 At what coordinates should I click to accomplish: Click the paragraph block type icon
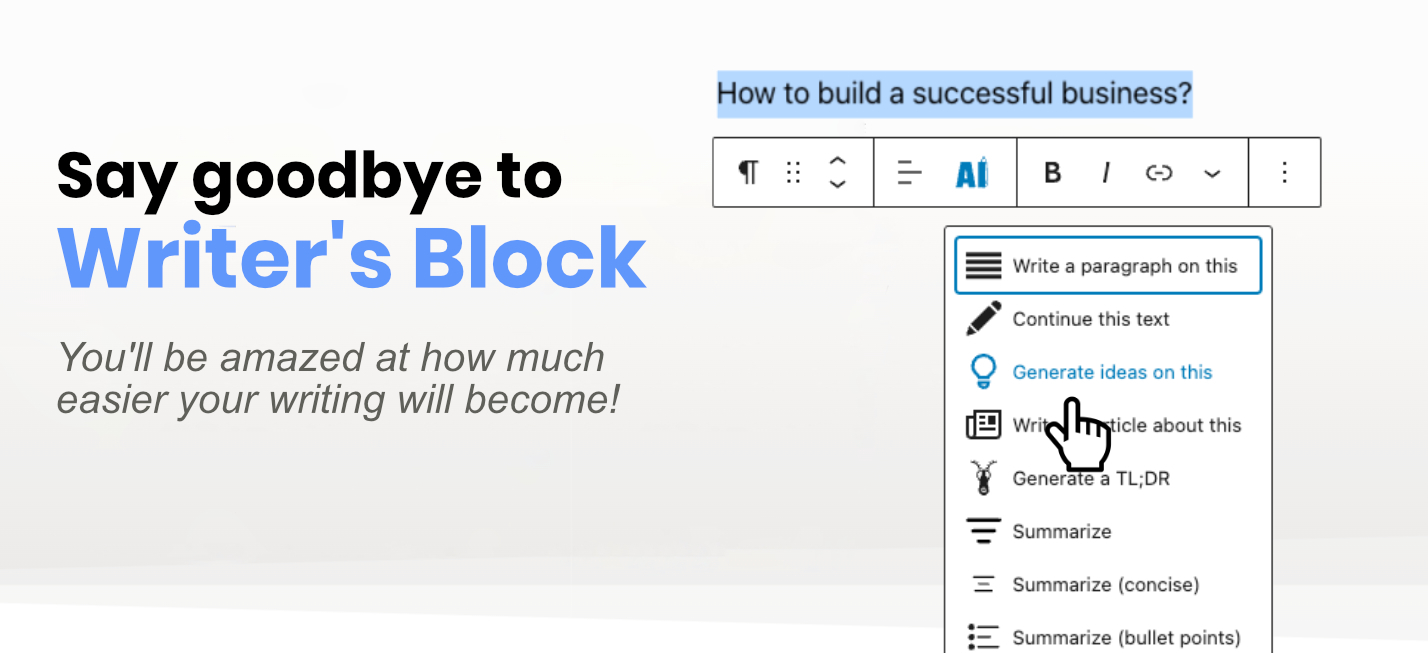click(x=748, y=173)
